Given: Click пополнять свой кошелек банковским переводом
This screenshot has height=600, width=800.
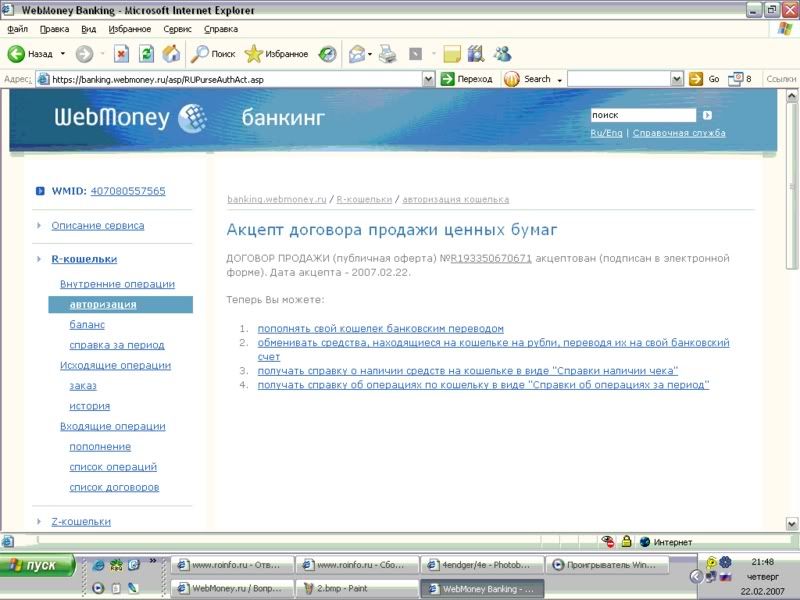Looking at the screenshot, I should coord(381,329).
